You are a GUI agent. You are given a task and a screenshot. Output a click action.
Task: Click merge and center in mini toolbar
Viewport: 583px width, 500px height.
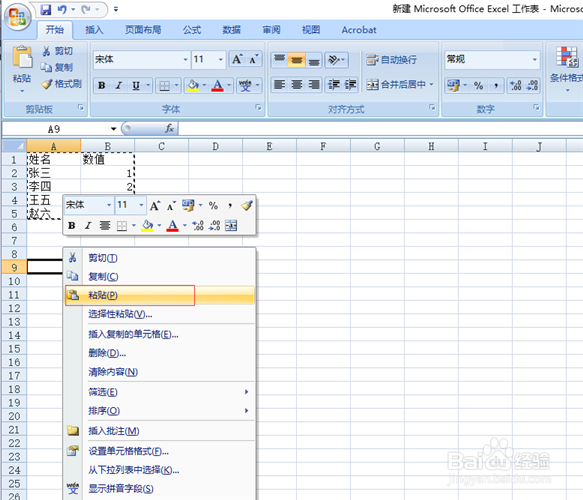[231, 225]
